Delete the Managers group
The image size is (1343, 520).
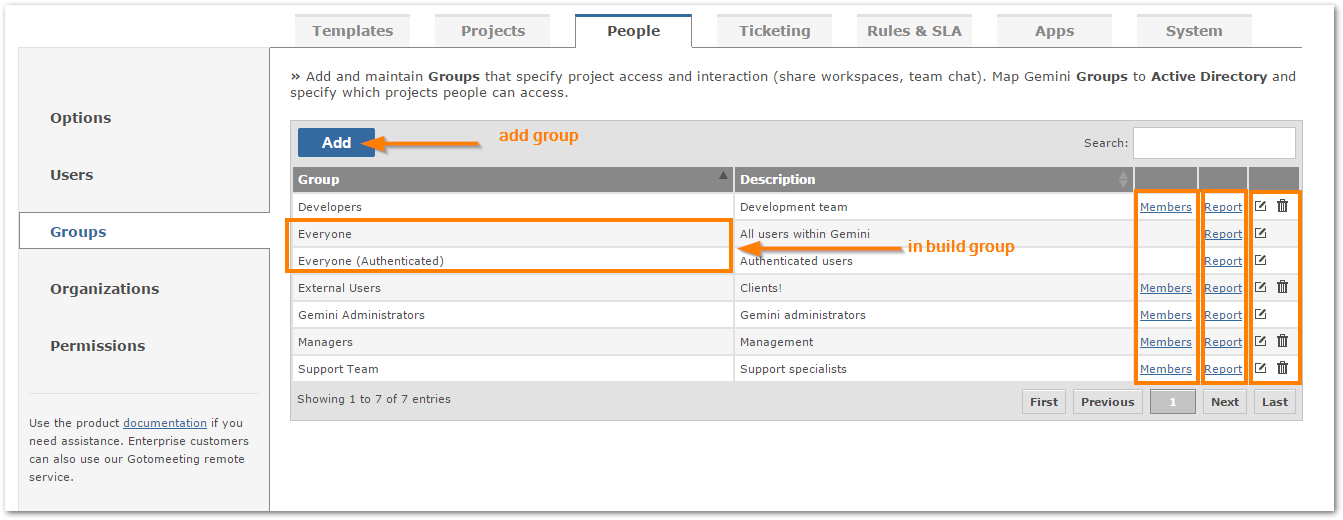pyautogui.click(x=1282, y=341)
